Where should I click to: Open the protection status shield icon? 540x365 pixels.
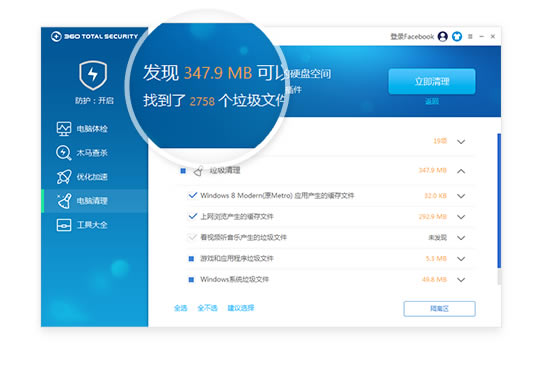pyautogui.click(x=93, y=75)
